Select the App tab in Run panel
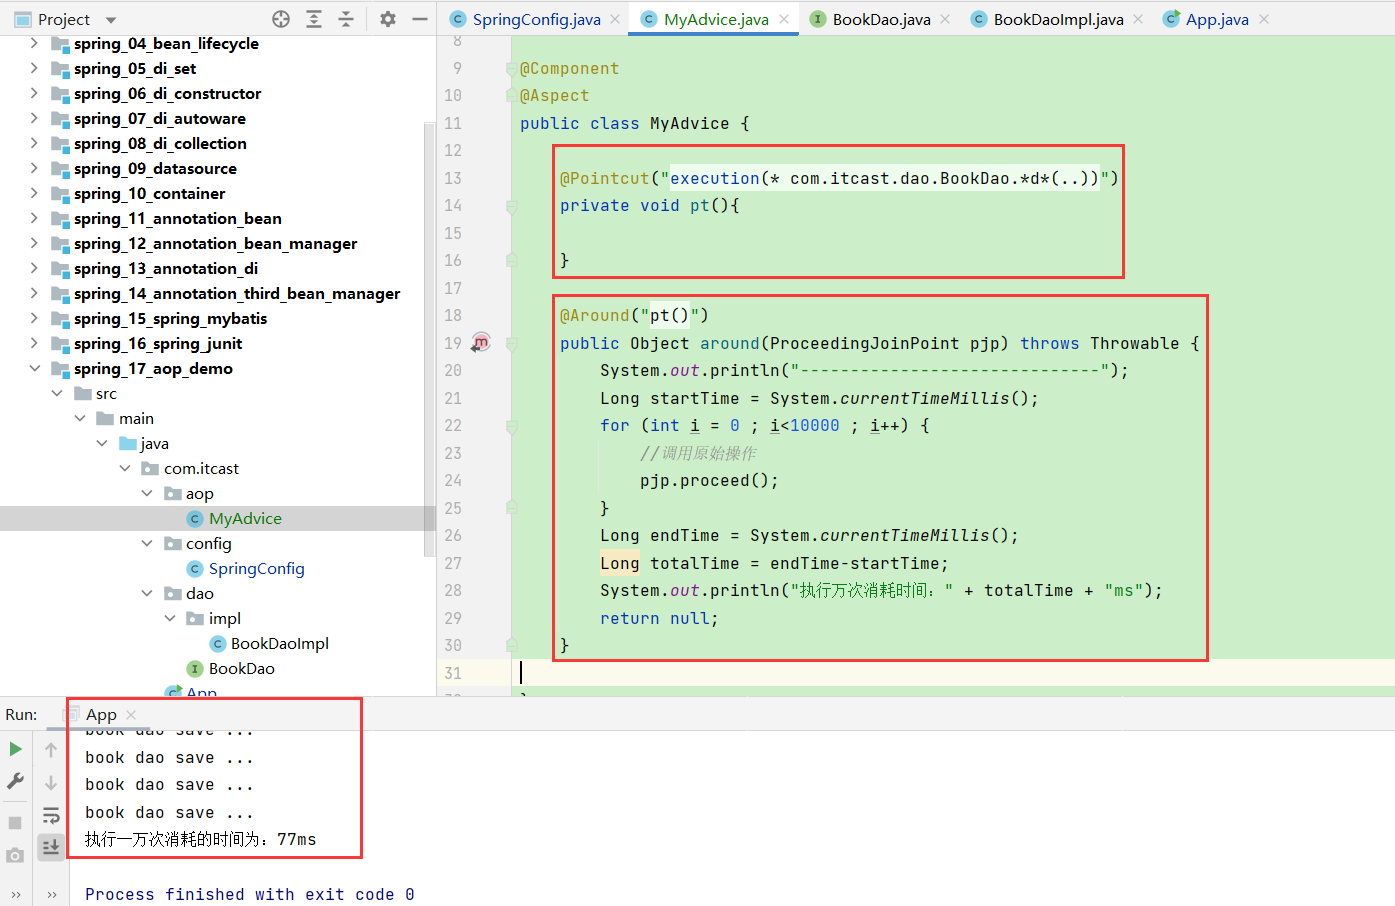The image size is (1395, 906). pyautogui.click(x=101, y=714)
